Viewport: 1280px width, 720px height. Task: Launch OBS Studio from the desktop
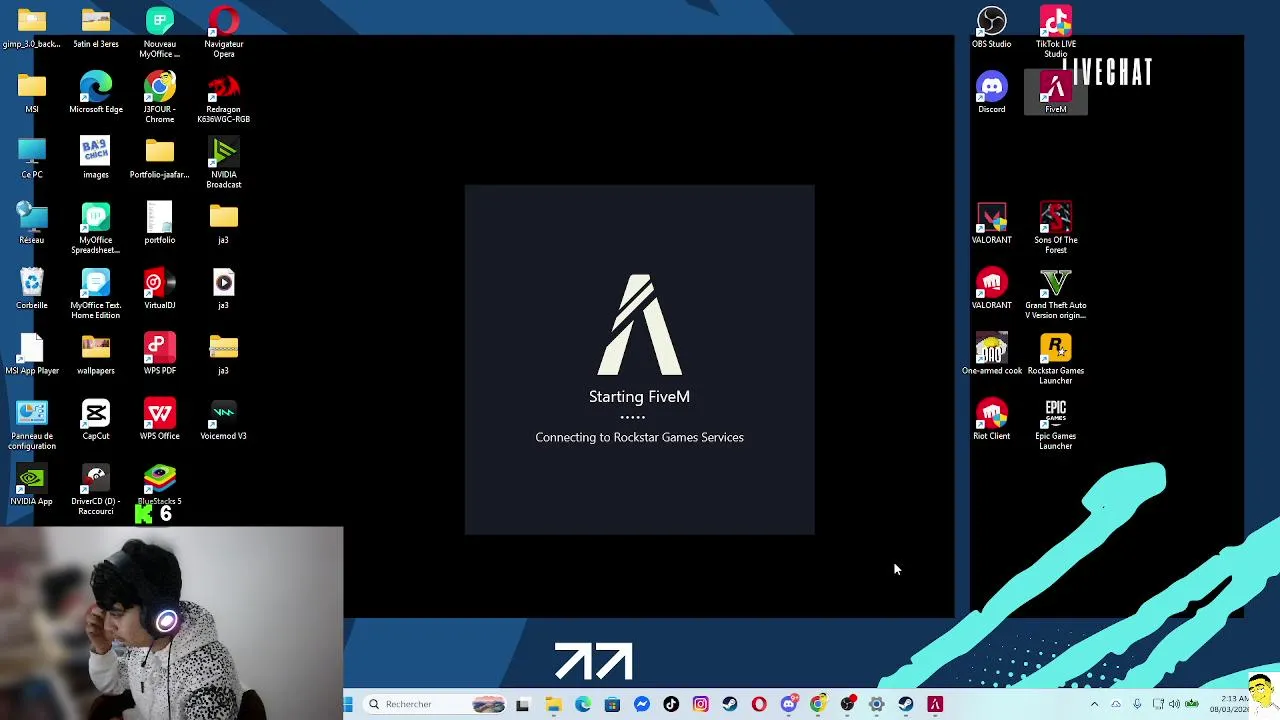tap(991, 27)
